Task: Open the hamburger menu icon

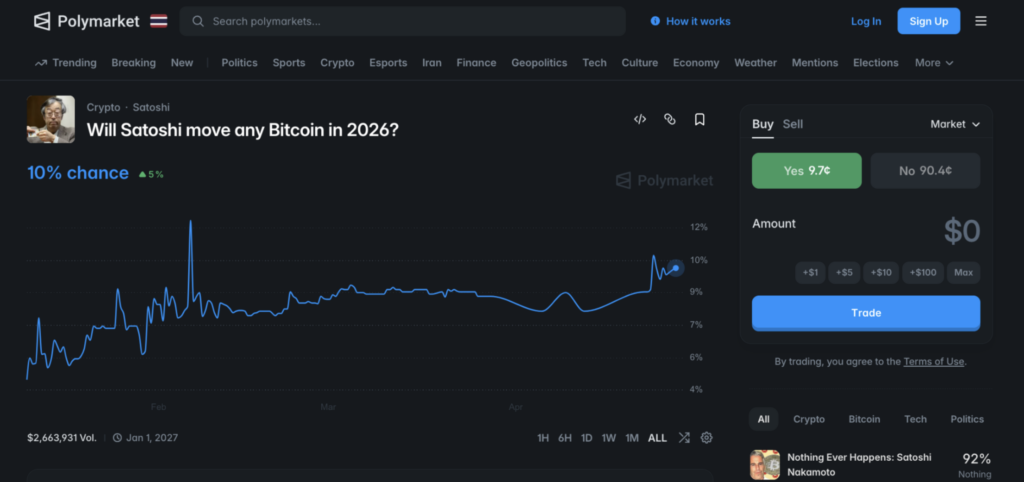Action: coord(980,21)
